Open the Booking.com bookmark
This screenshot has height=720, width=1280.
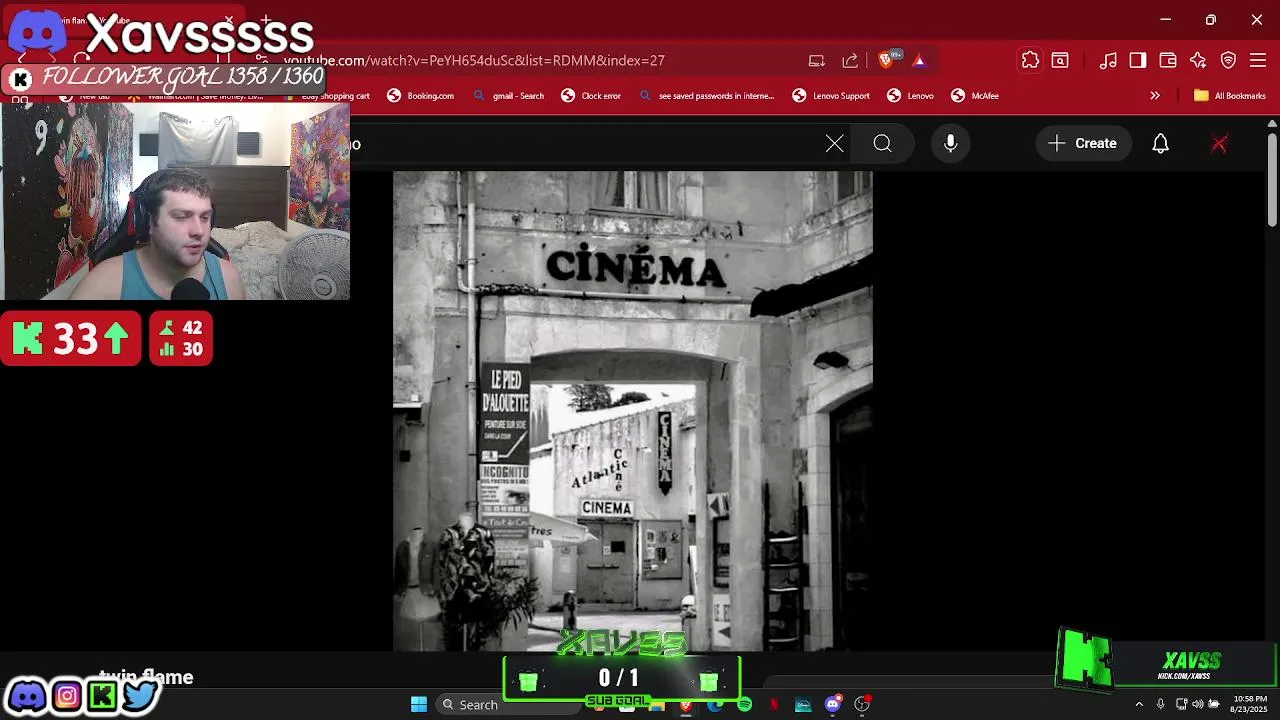(421, 96)
